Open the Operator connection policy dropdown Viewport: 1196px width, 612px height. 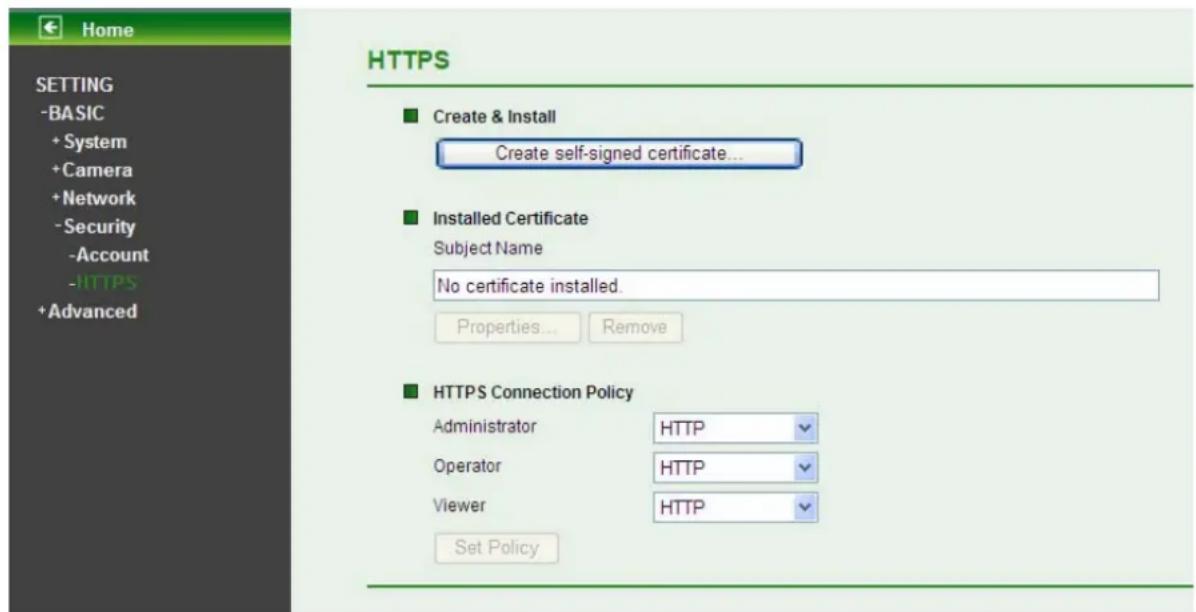(735, 468)
